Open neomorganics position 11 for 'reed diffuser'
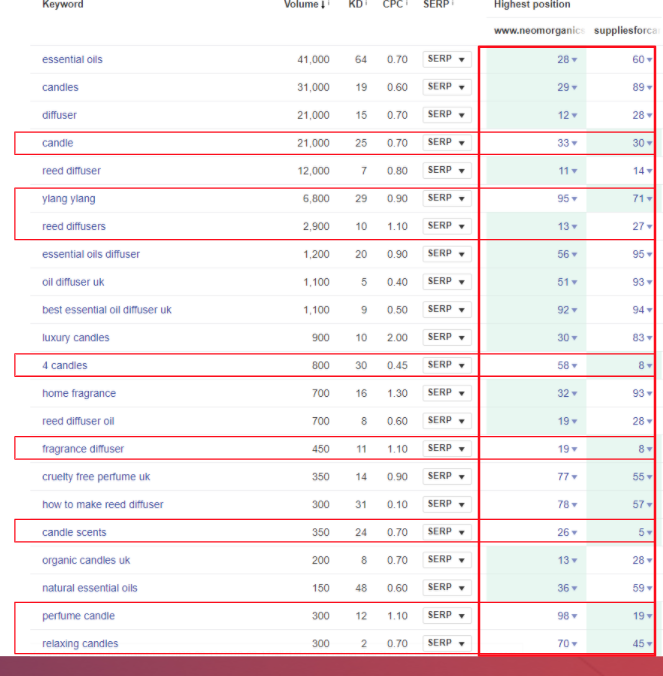Screen dimensions: 663x676 568,171
